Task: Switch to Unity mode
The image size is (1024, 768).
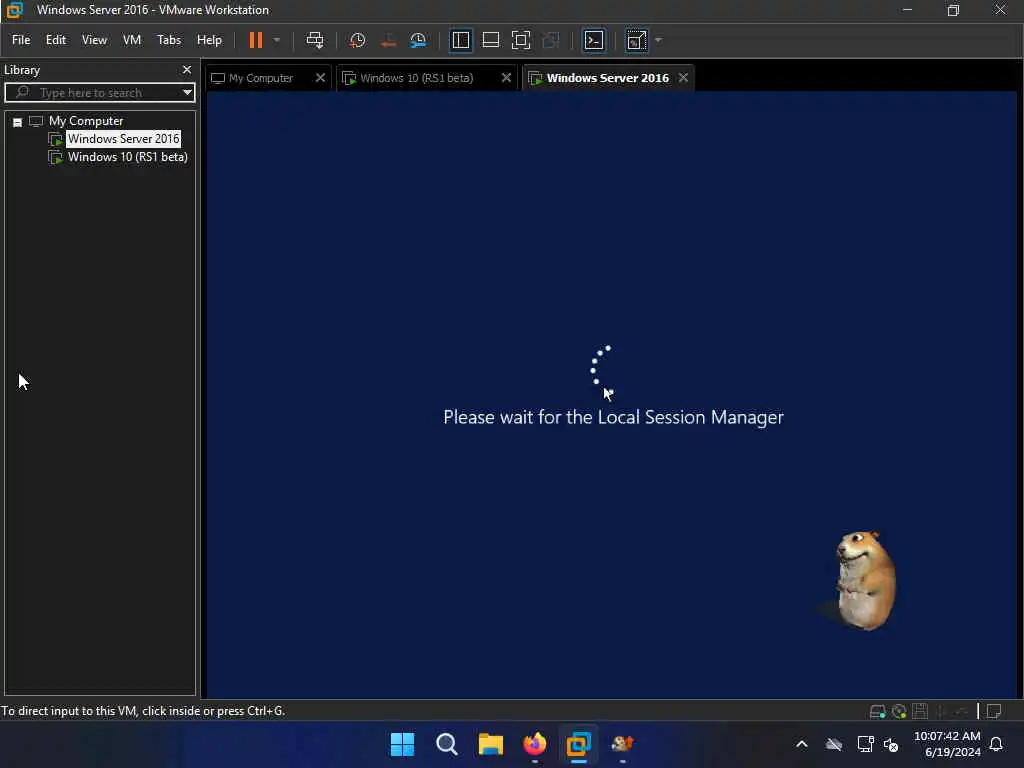Action: pyautogui.click(x=551, y=40)
